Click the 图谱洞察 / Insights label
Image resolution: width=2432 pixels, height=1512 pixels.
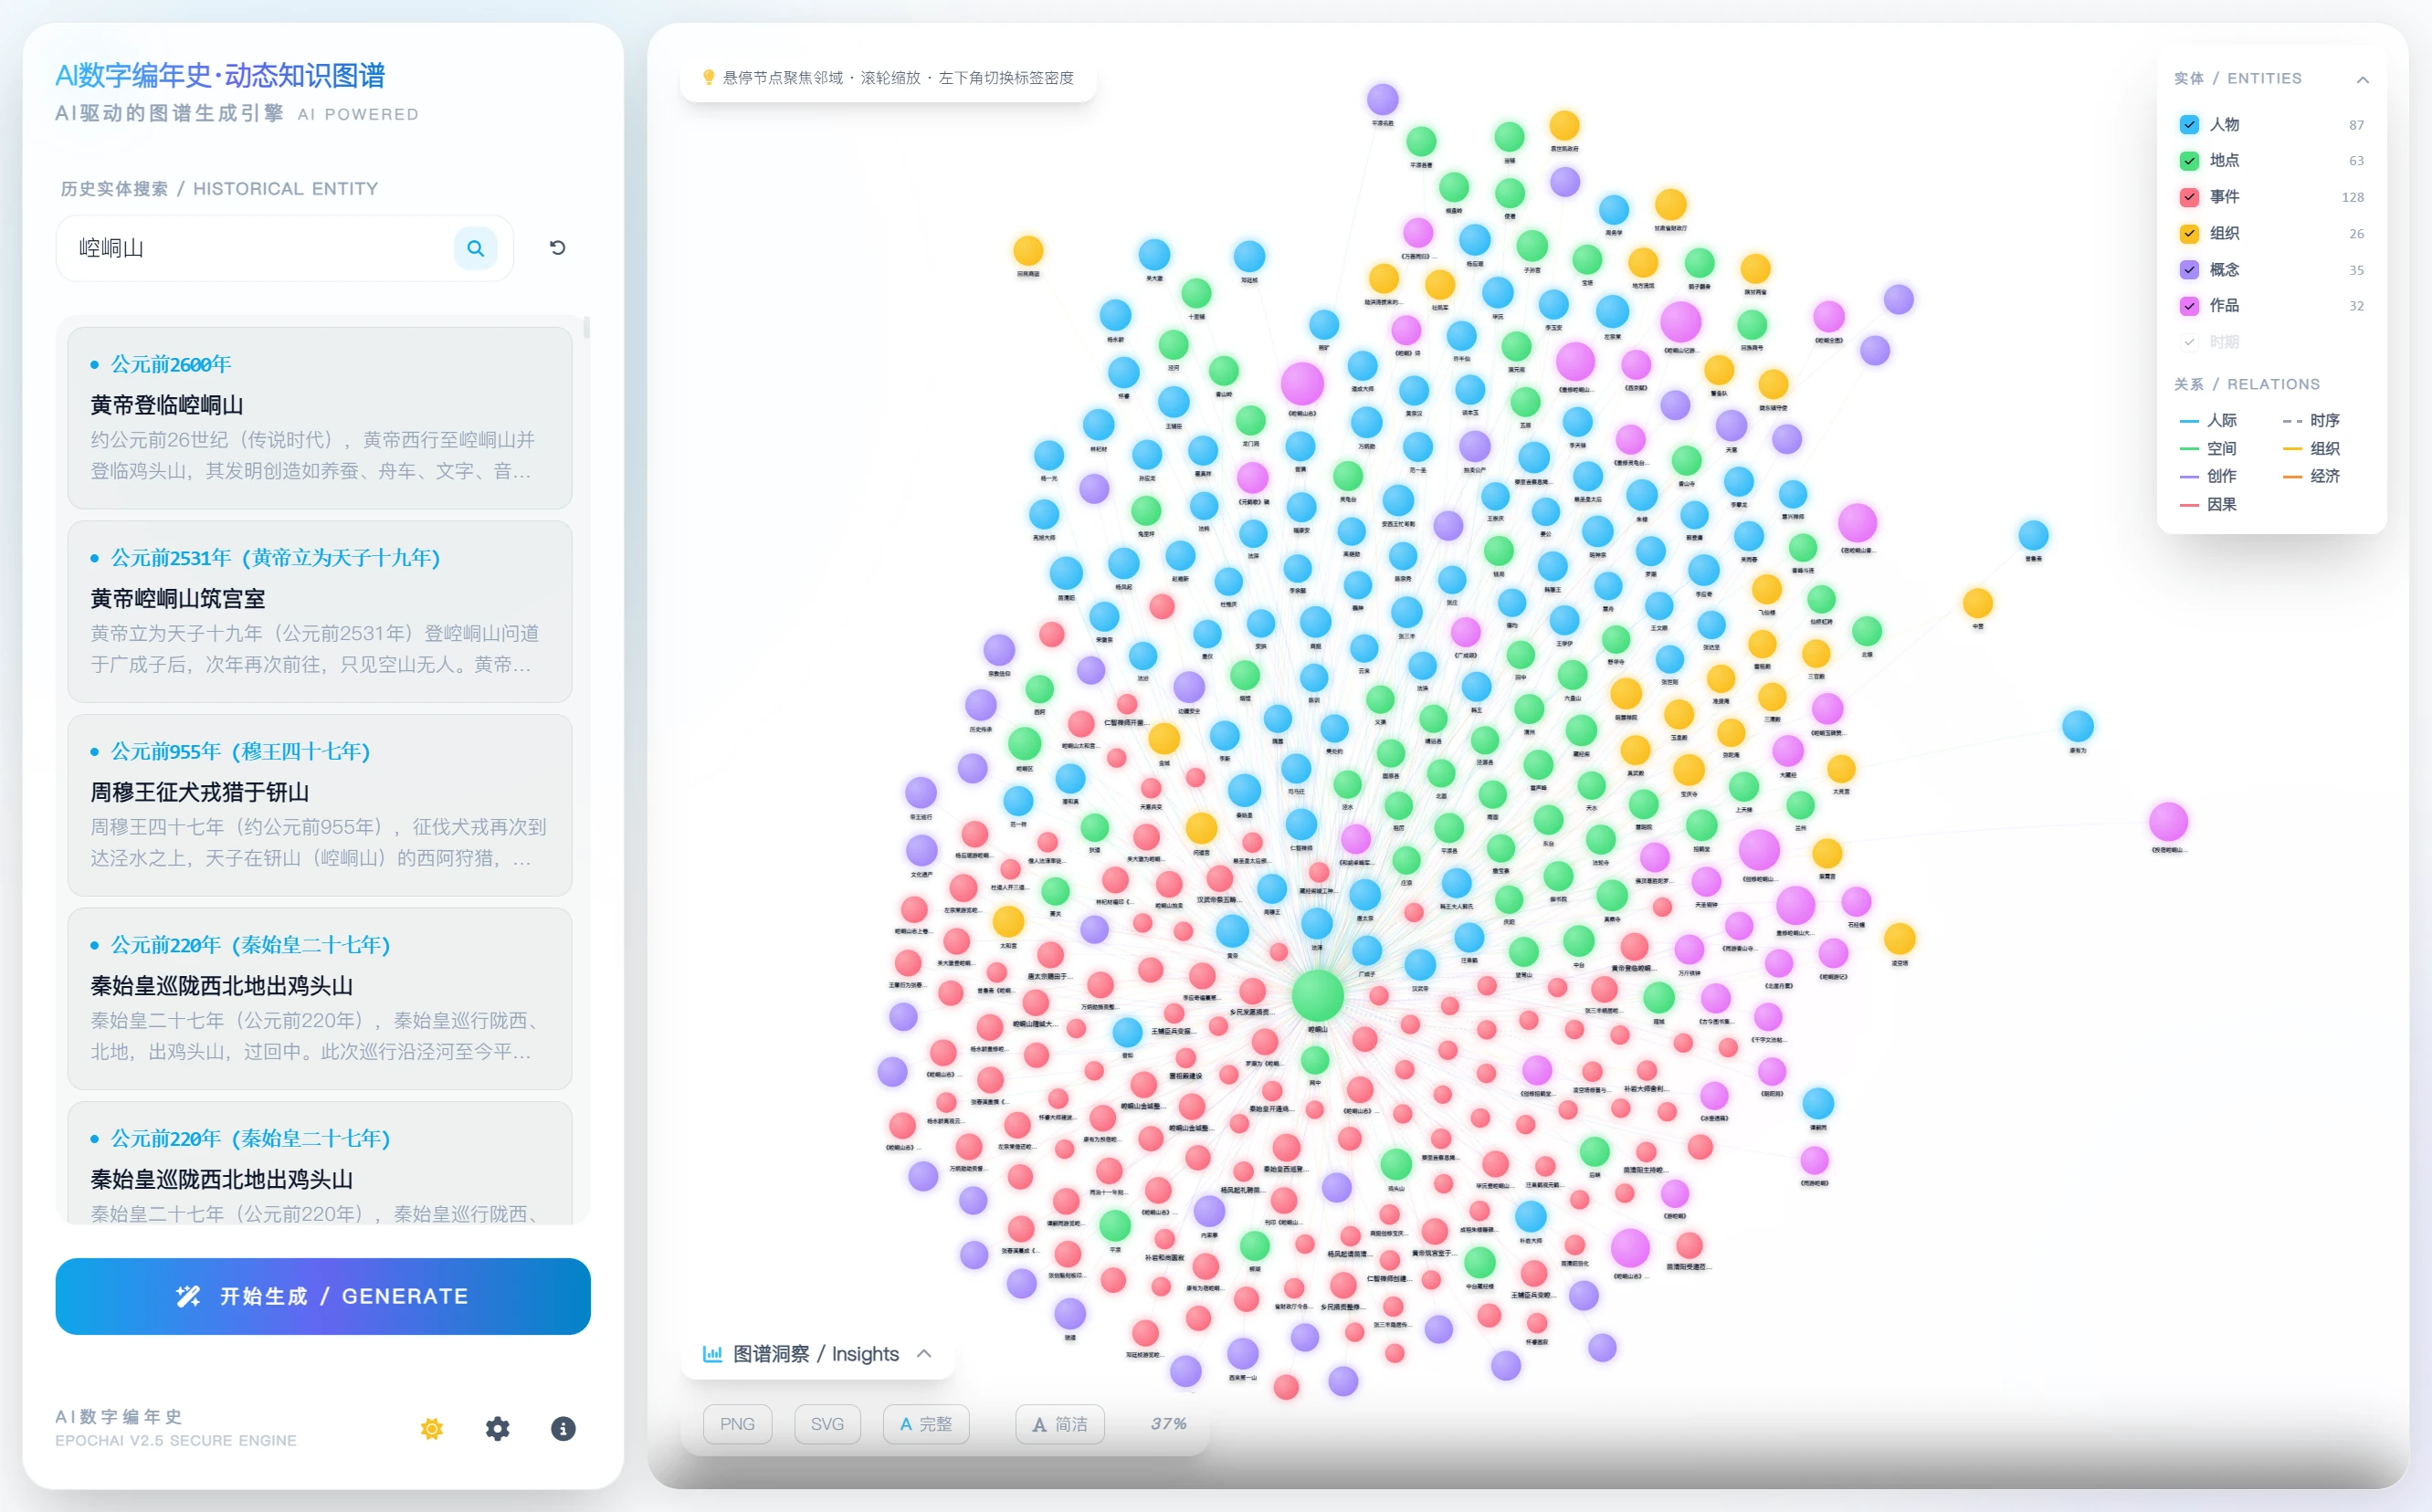(x=816, y=1354)
